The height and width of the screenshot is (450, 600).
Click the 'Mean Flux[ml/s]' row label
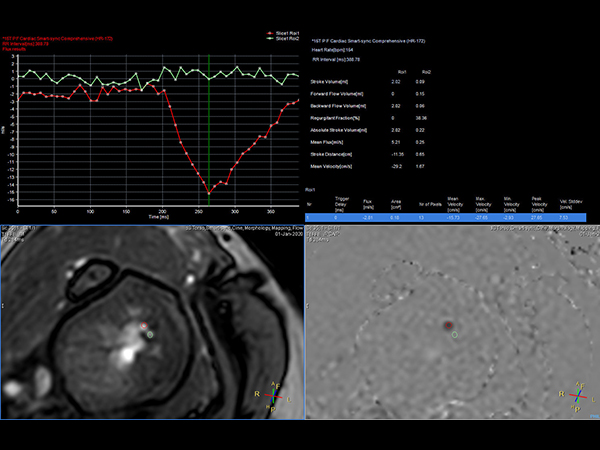pyautogui.click(x=327, y=142)
